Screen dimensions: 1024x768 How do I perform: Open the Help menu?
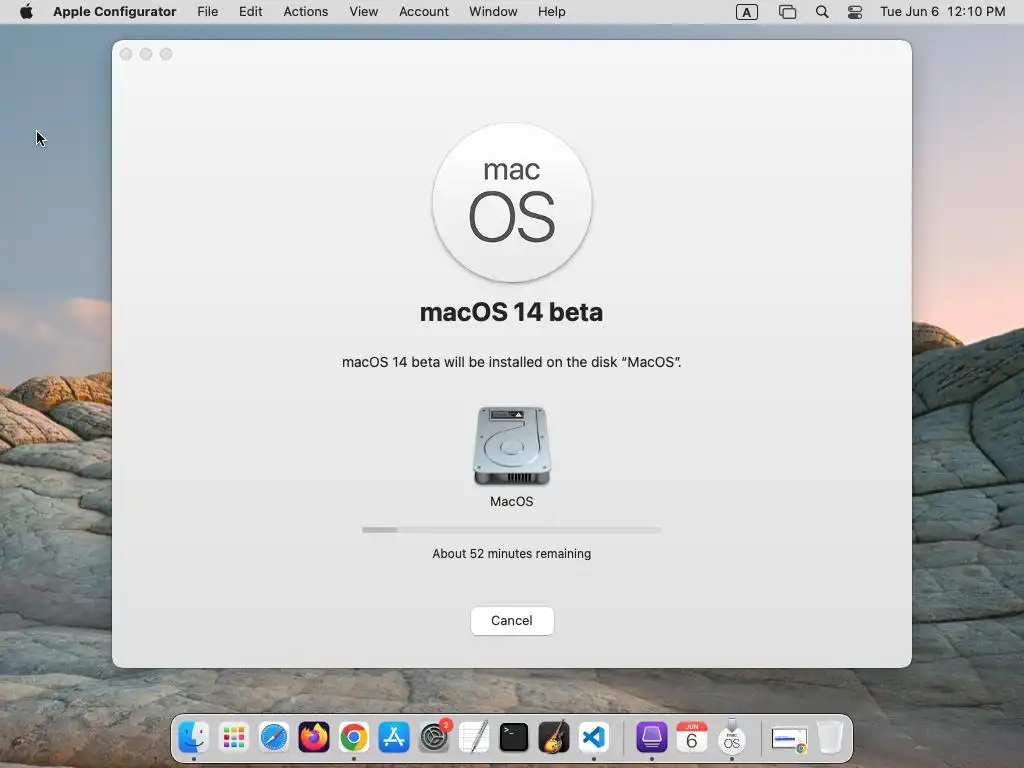pos(552,12)
